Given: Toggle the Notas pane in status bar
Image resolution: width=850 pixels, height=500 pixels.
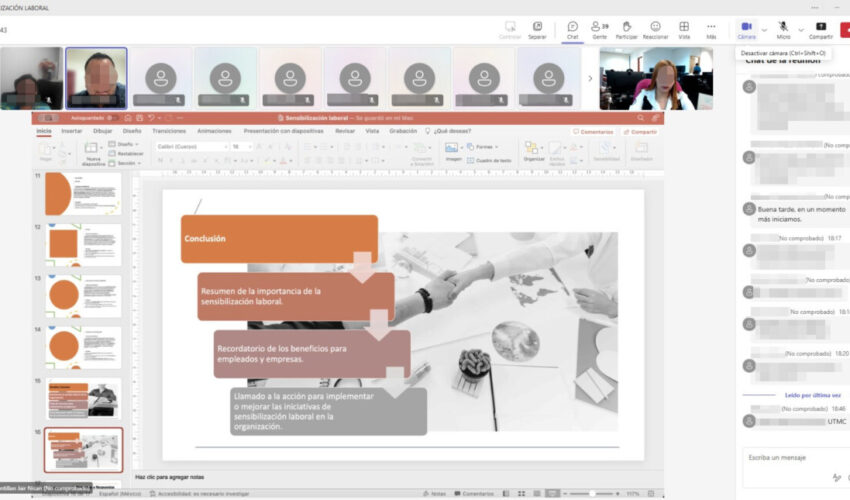Looking at the screenshot, I should point(435,493).
